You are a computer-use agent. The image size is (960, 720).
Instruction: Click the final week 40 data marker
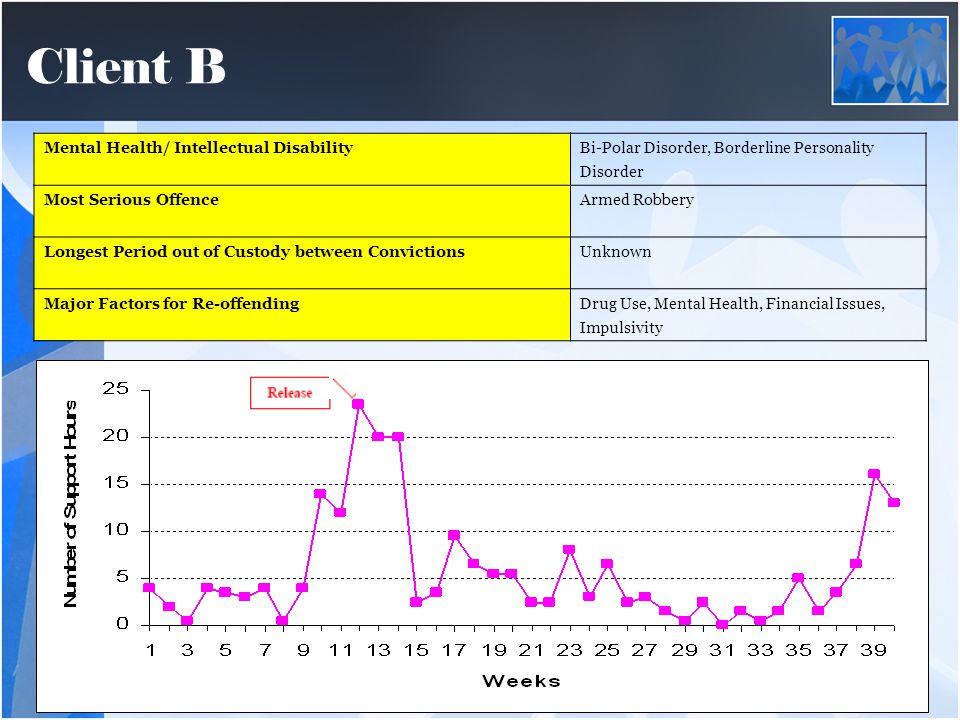(894, 502)
